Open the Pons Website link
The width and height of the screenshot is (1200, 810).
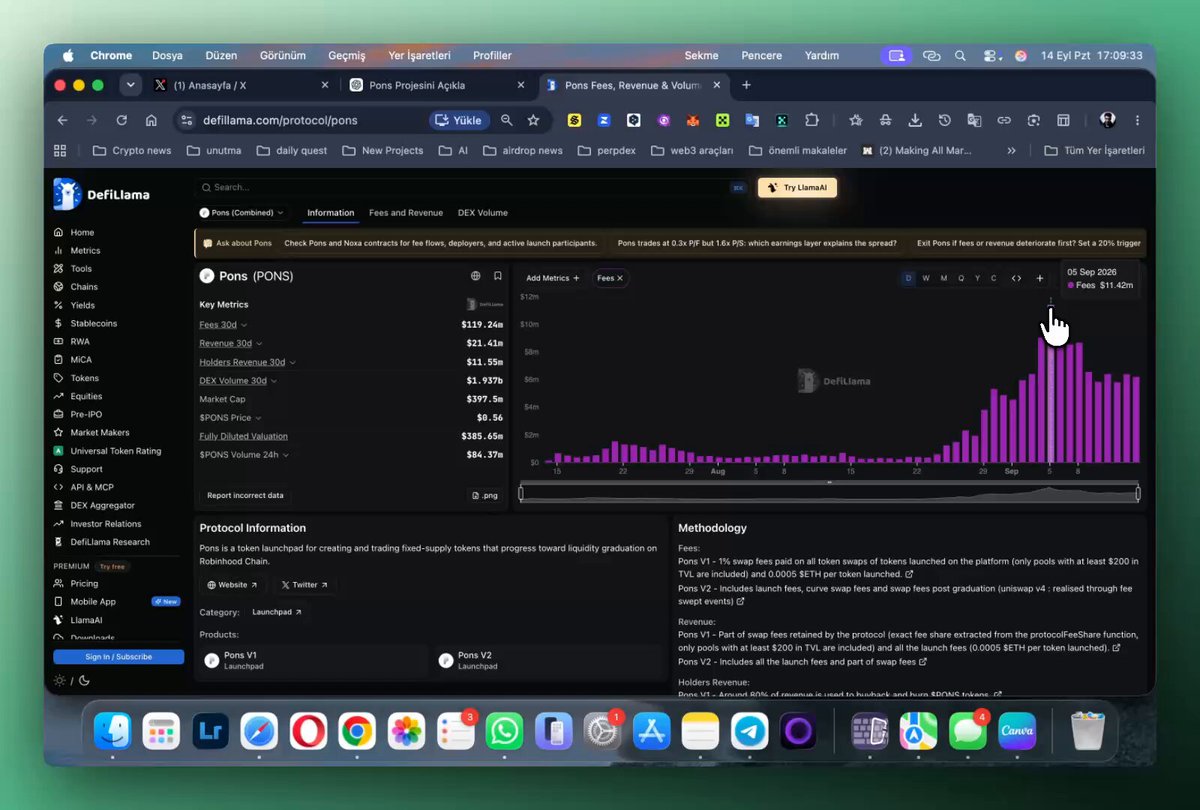[232, 585]
